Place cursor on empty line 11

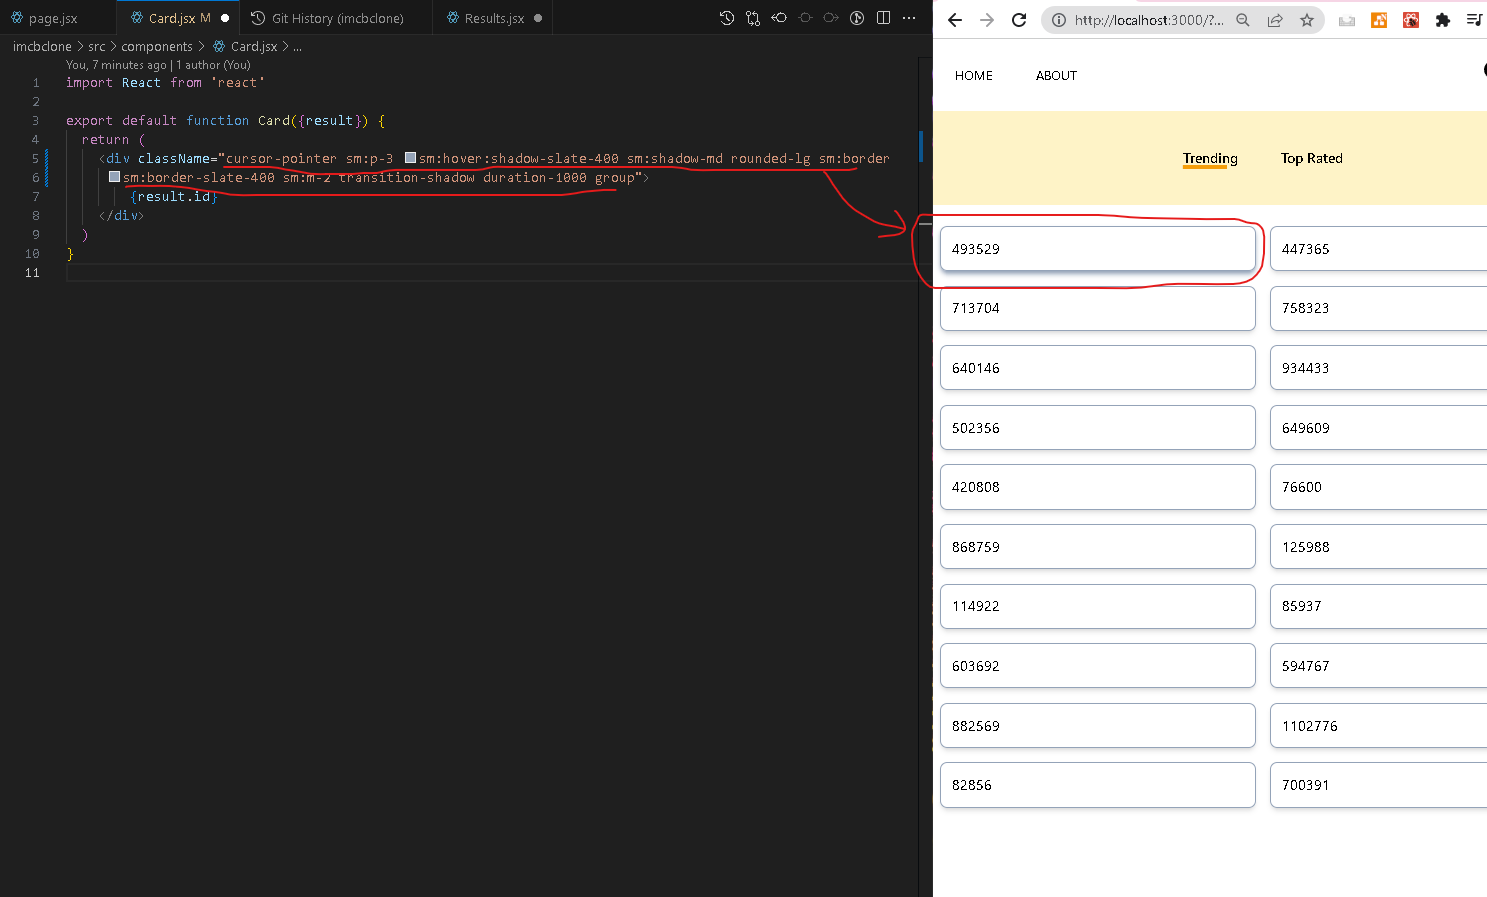click(490, 272)
